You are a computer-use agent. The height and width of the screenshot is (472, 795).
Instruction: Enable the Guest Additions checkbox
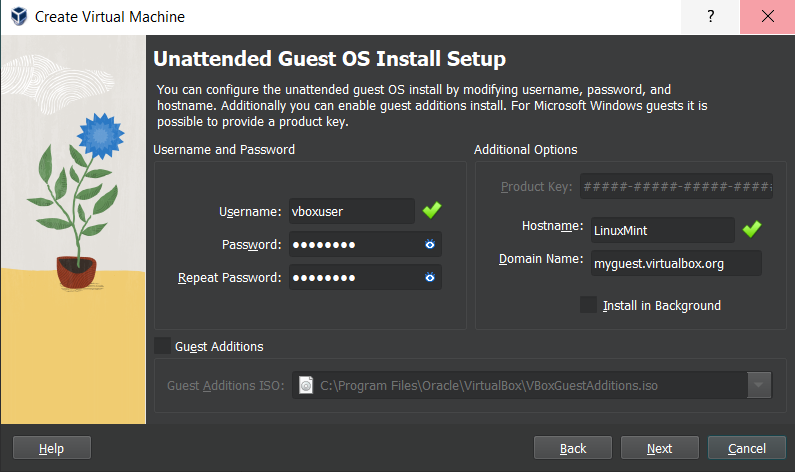[162, 346]
